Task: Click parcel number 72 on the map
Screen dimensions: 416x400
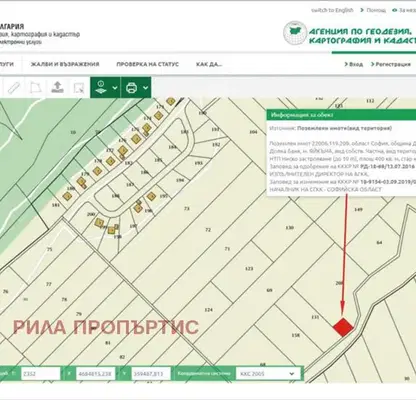Action: click(x=208, y=230)
